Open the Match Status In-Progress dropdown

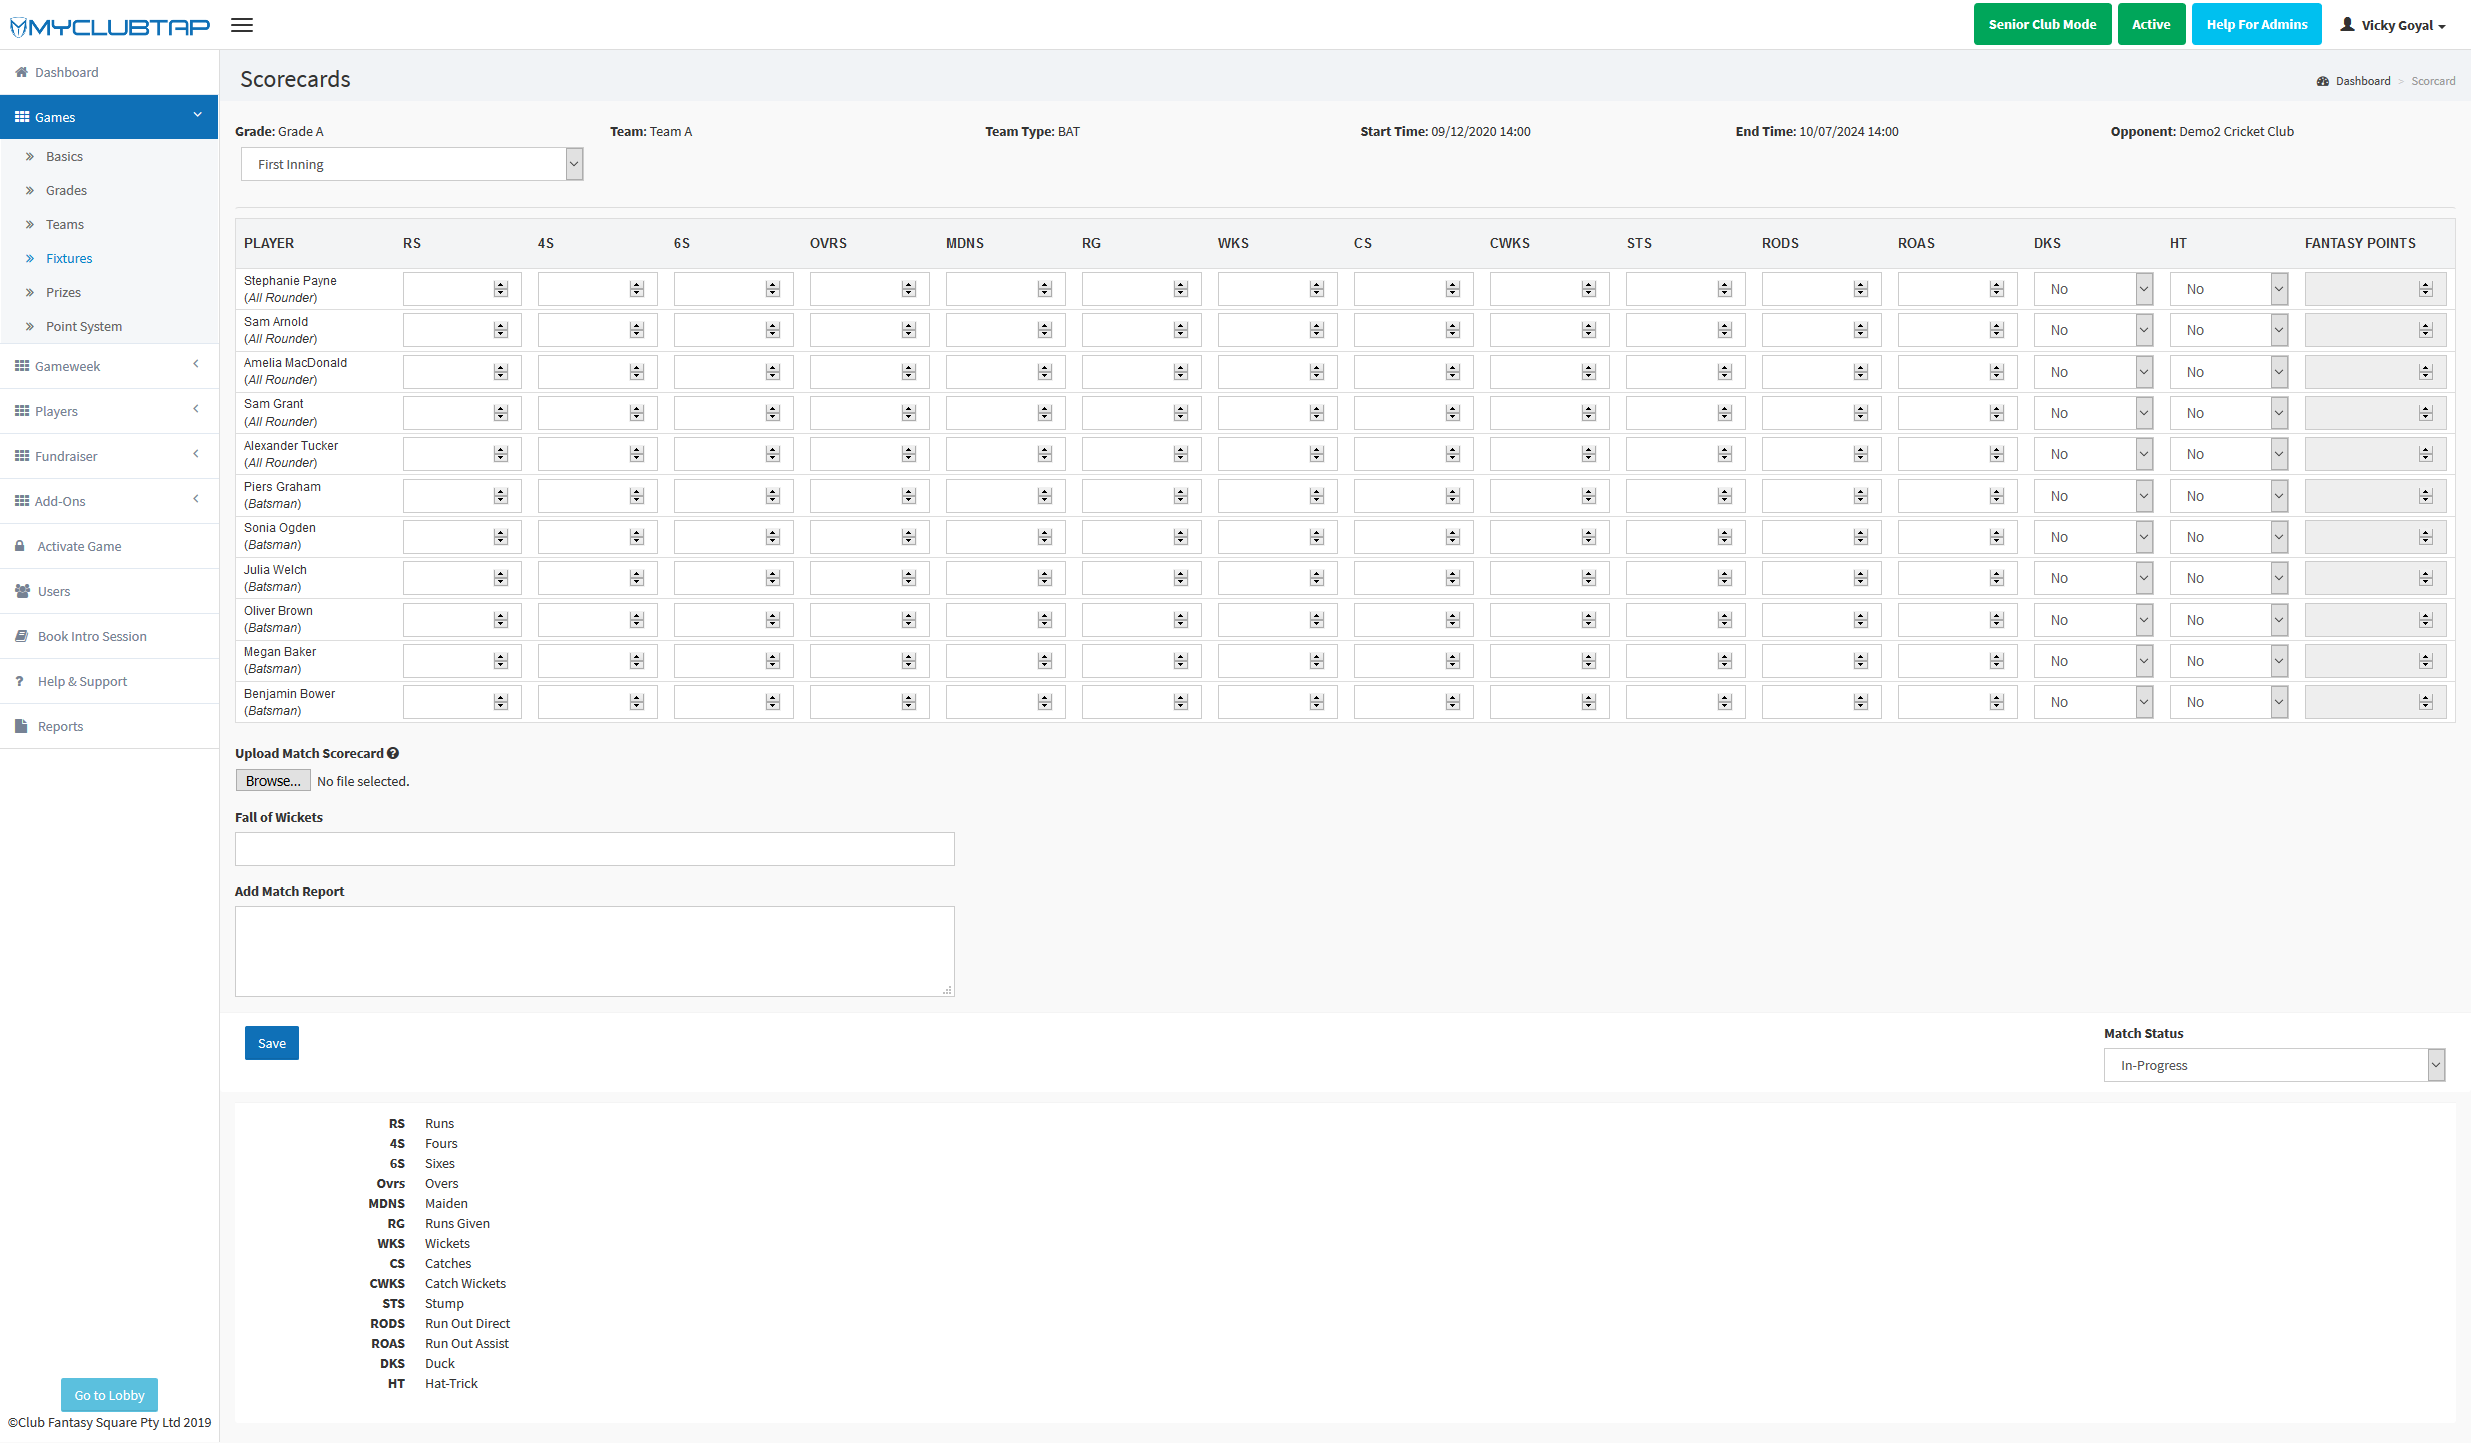pyautogui.click(x=2273, y=1065)
